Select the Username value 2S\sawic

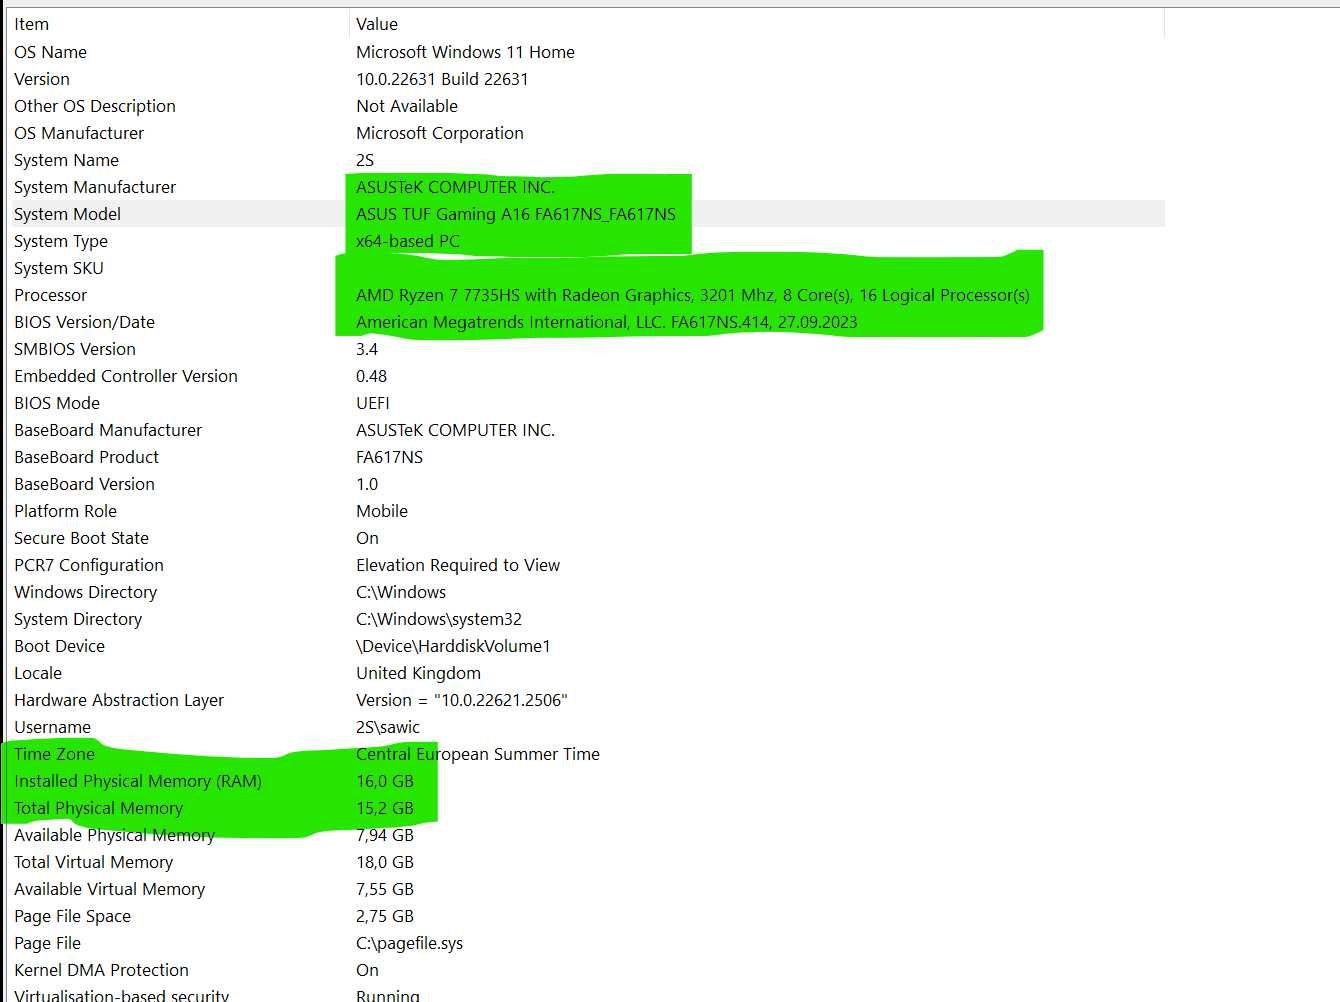[388, 727]
